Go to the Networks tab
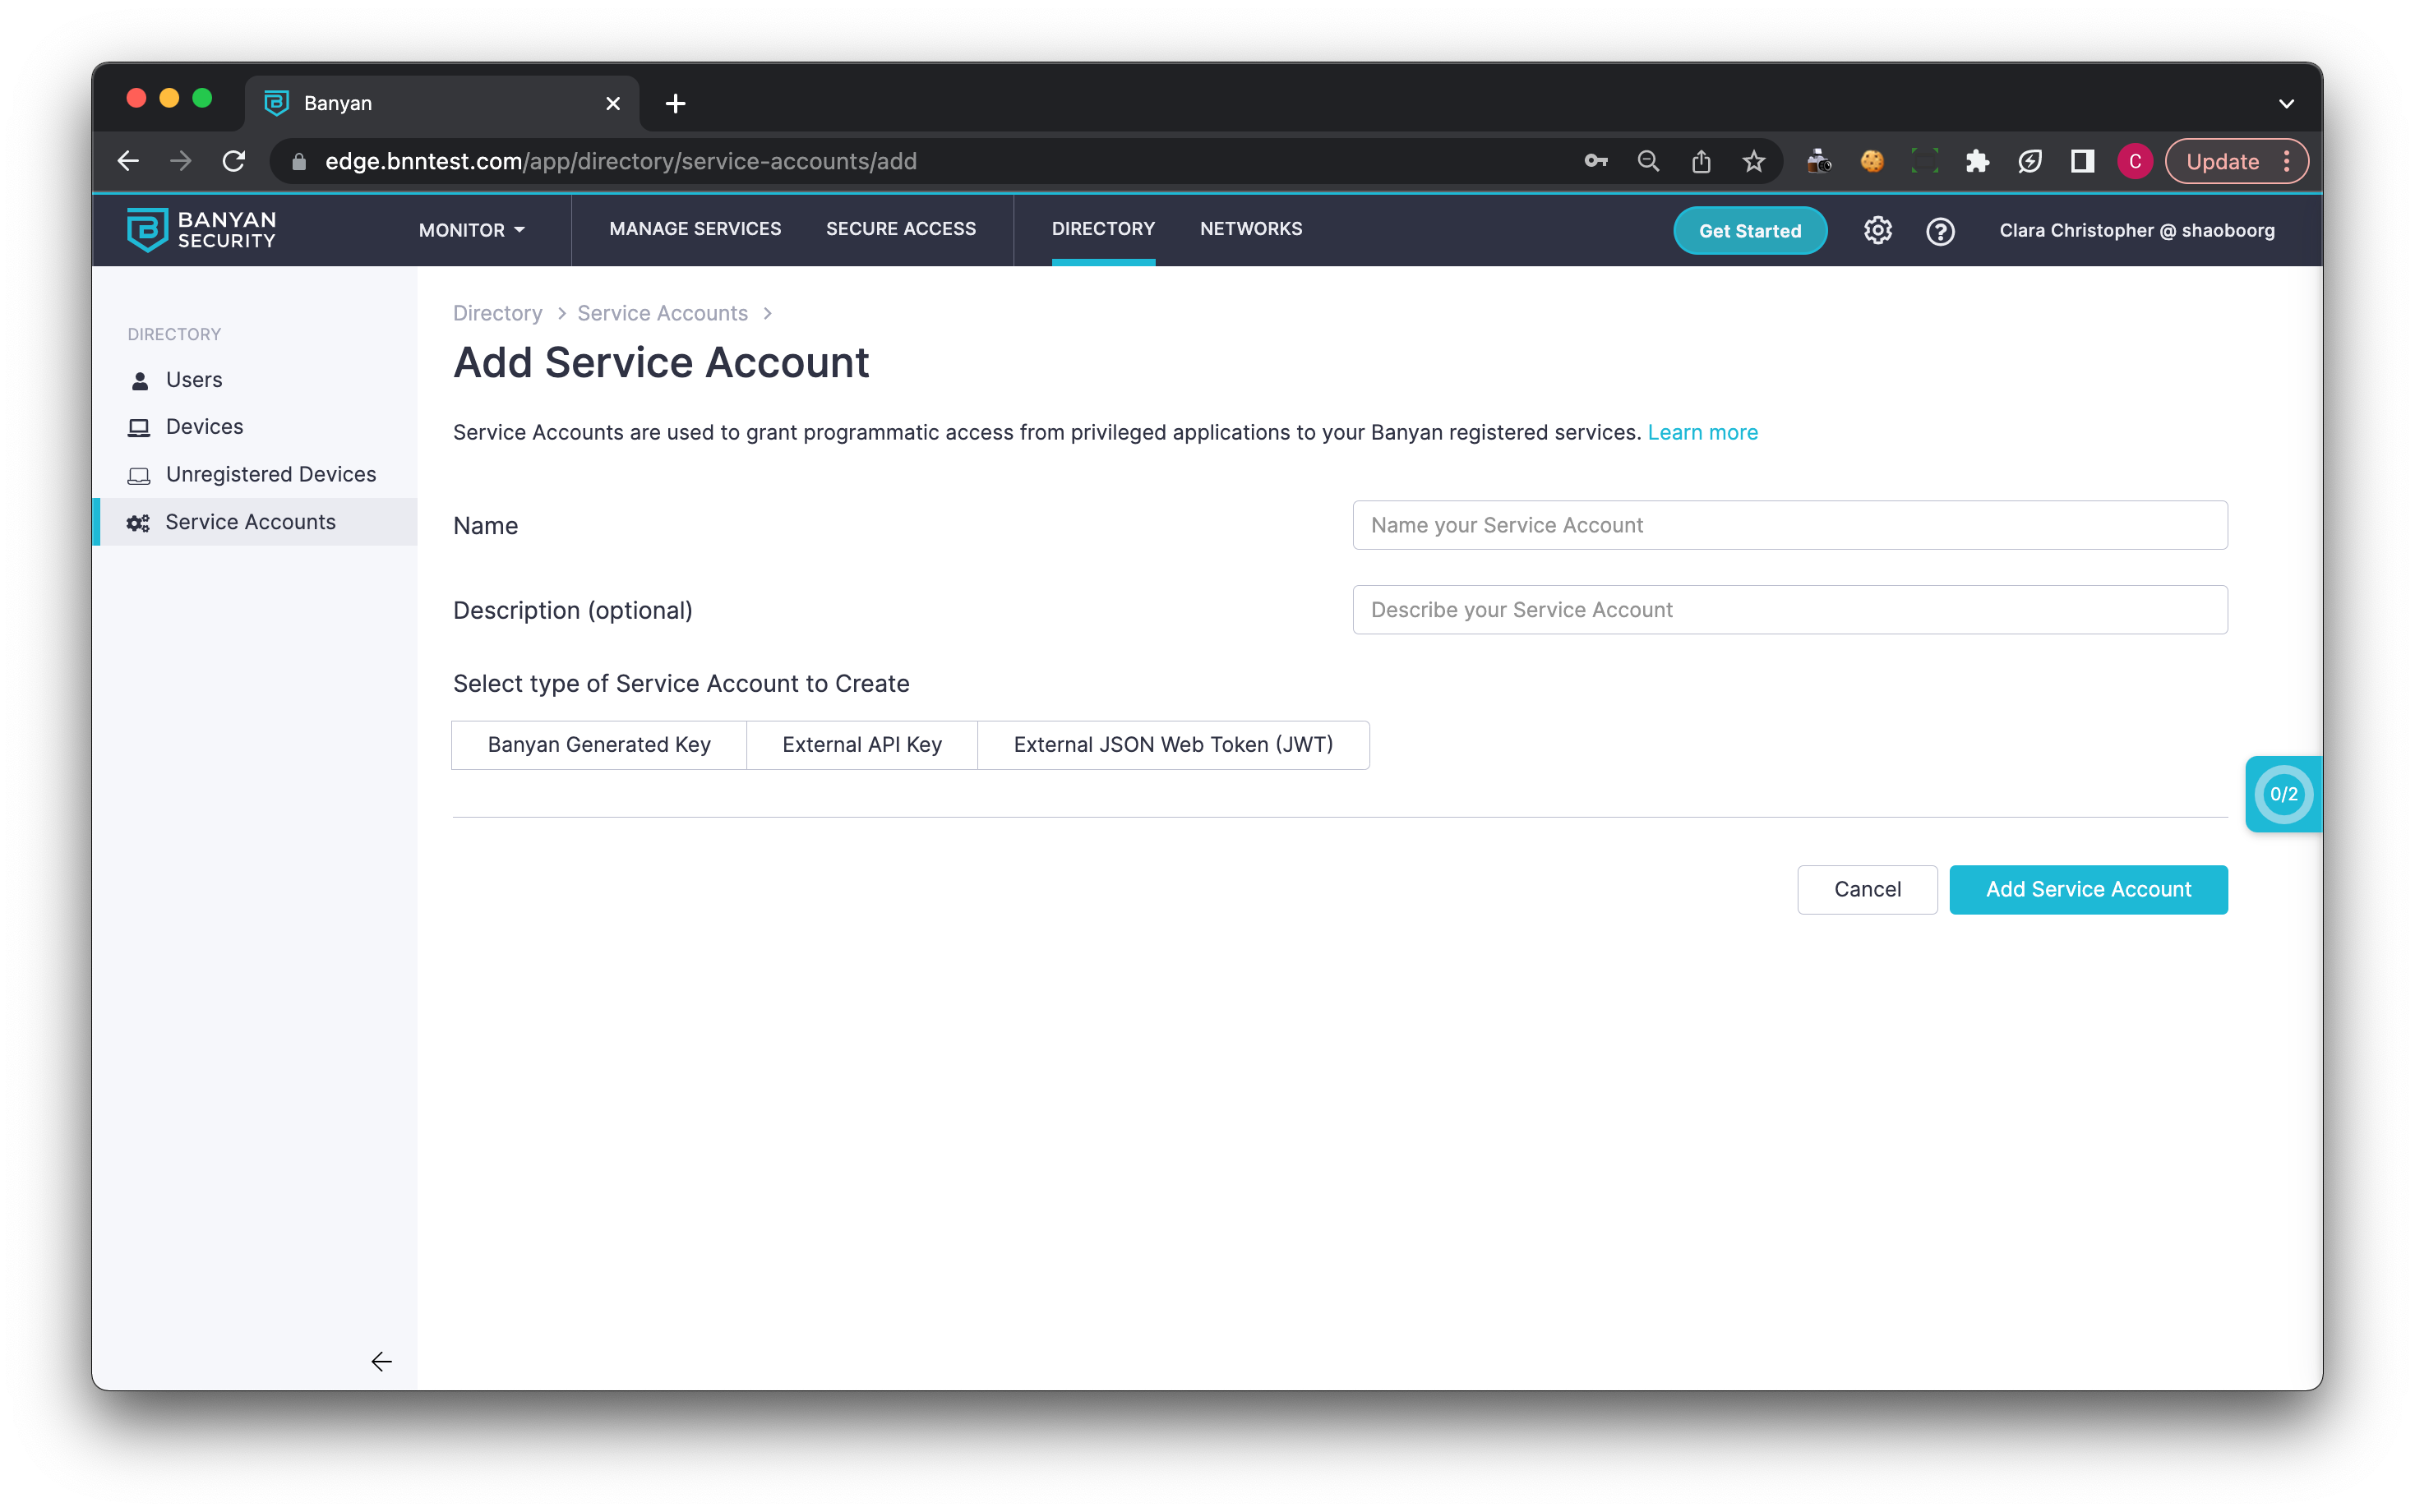2415x1512 pixels. 1251,229
